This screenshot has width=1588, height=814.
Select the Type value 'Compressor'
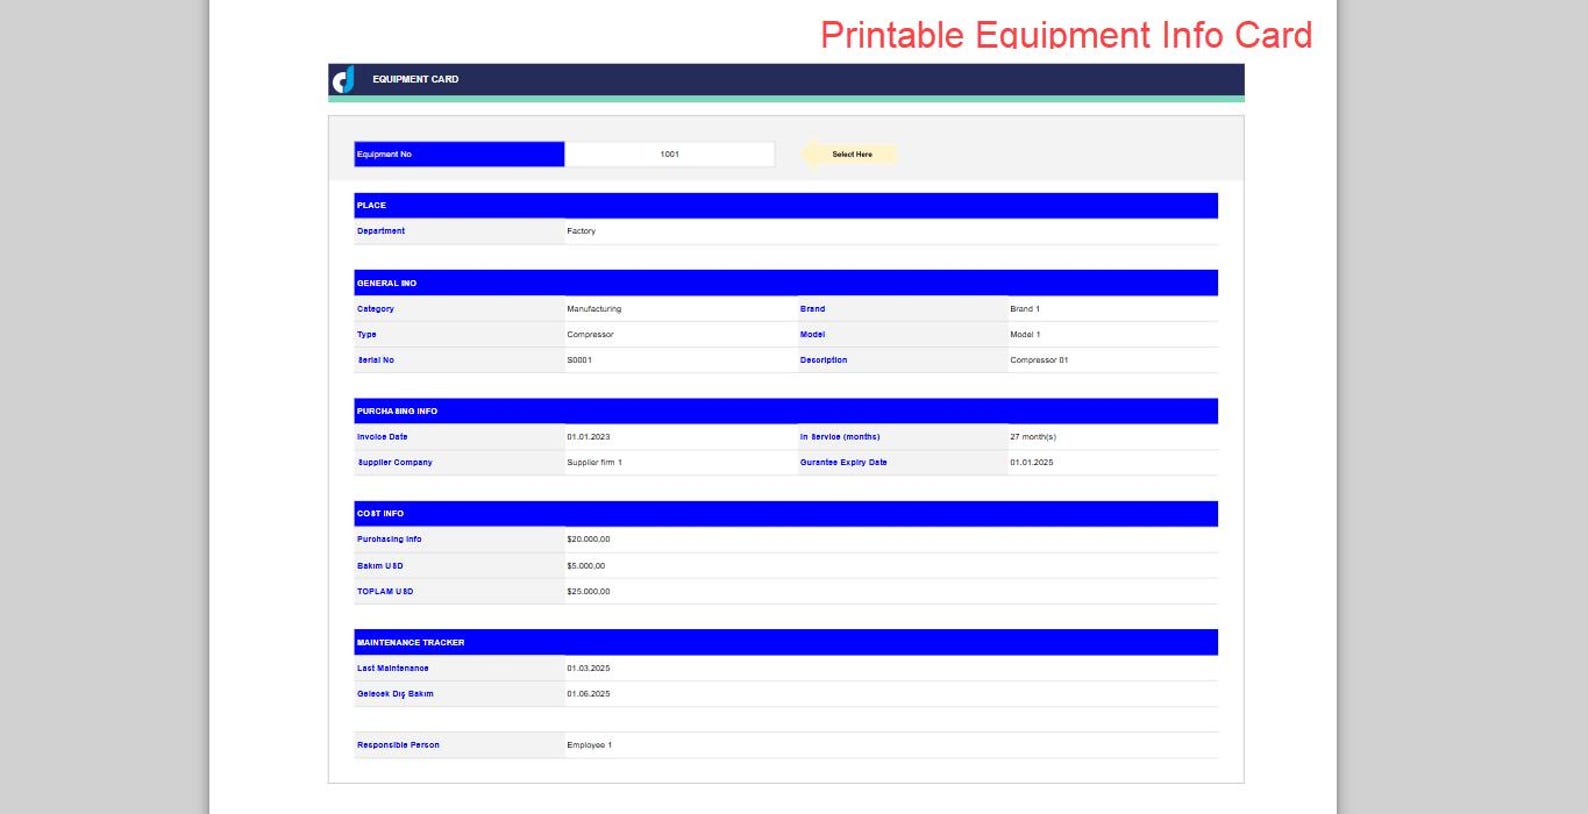tap(590, 335)
